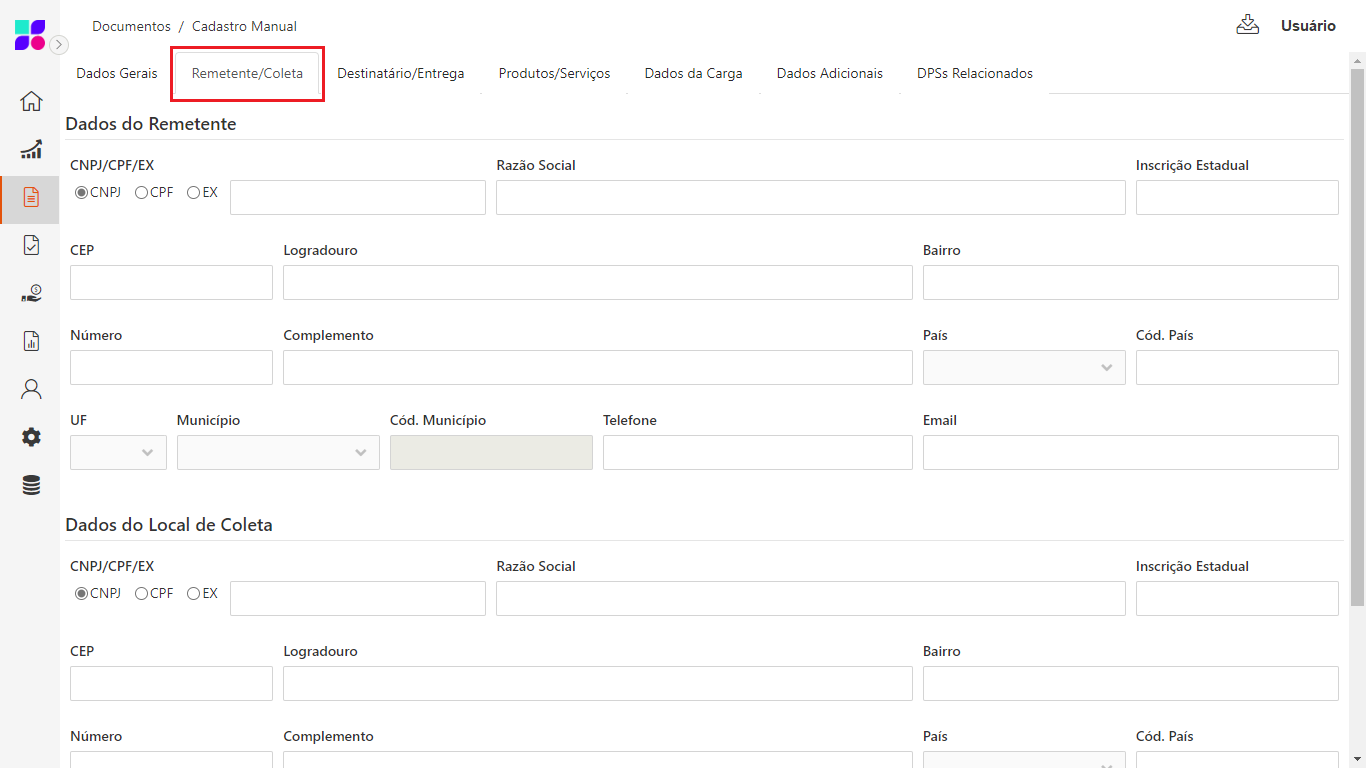Click the Documentos breadcrumb link
The height and width of the screenshot is (768, 1366).
pos(131,27)
